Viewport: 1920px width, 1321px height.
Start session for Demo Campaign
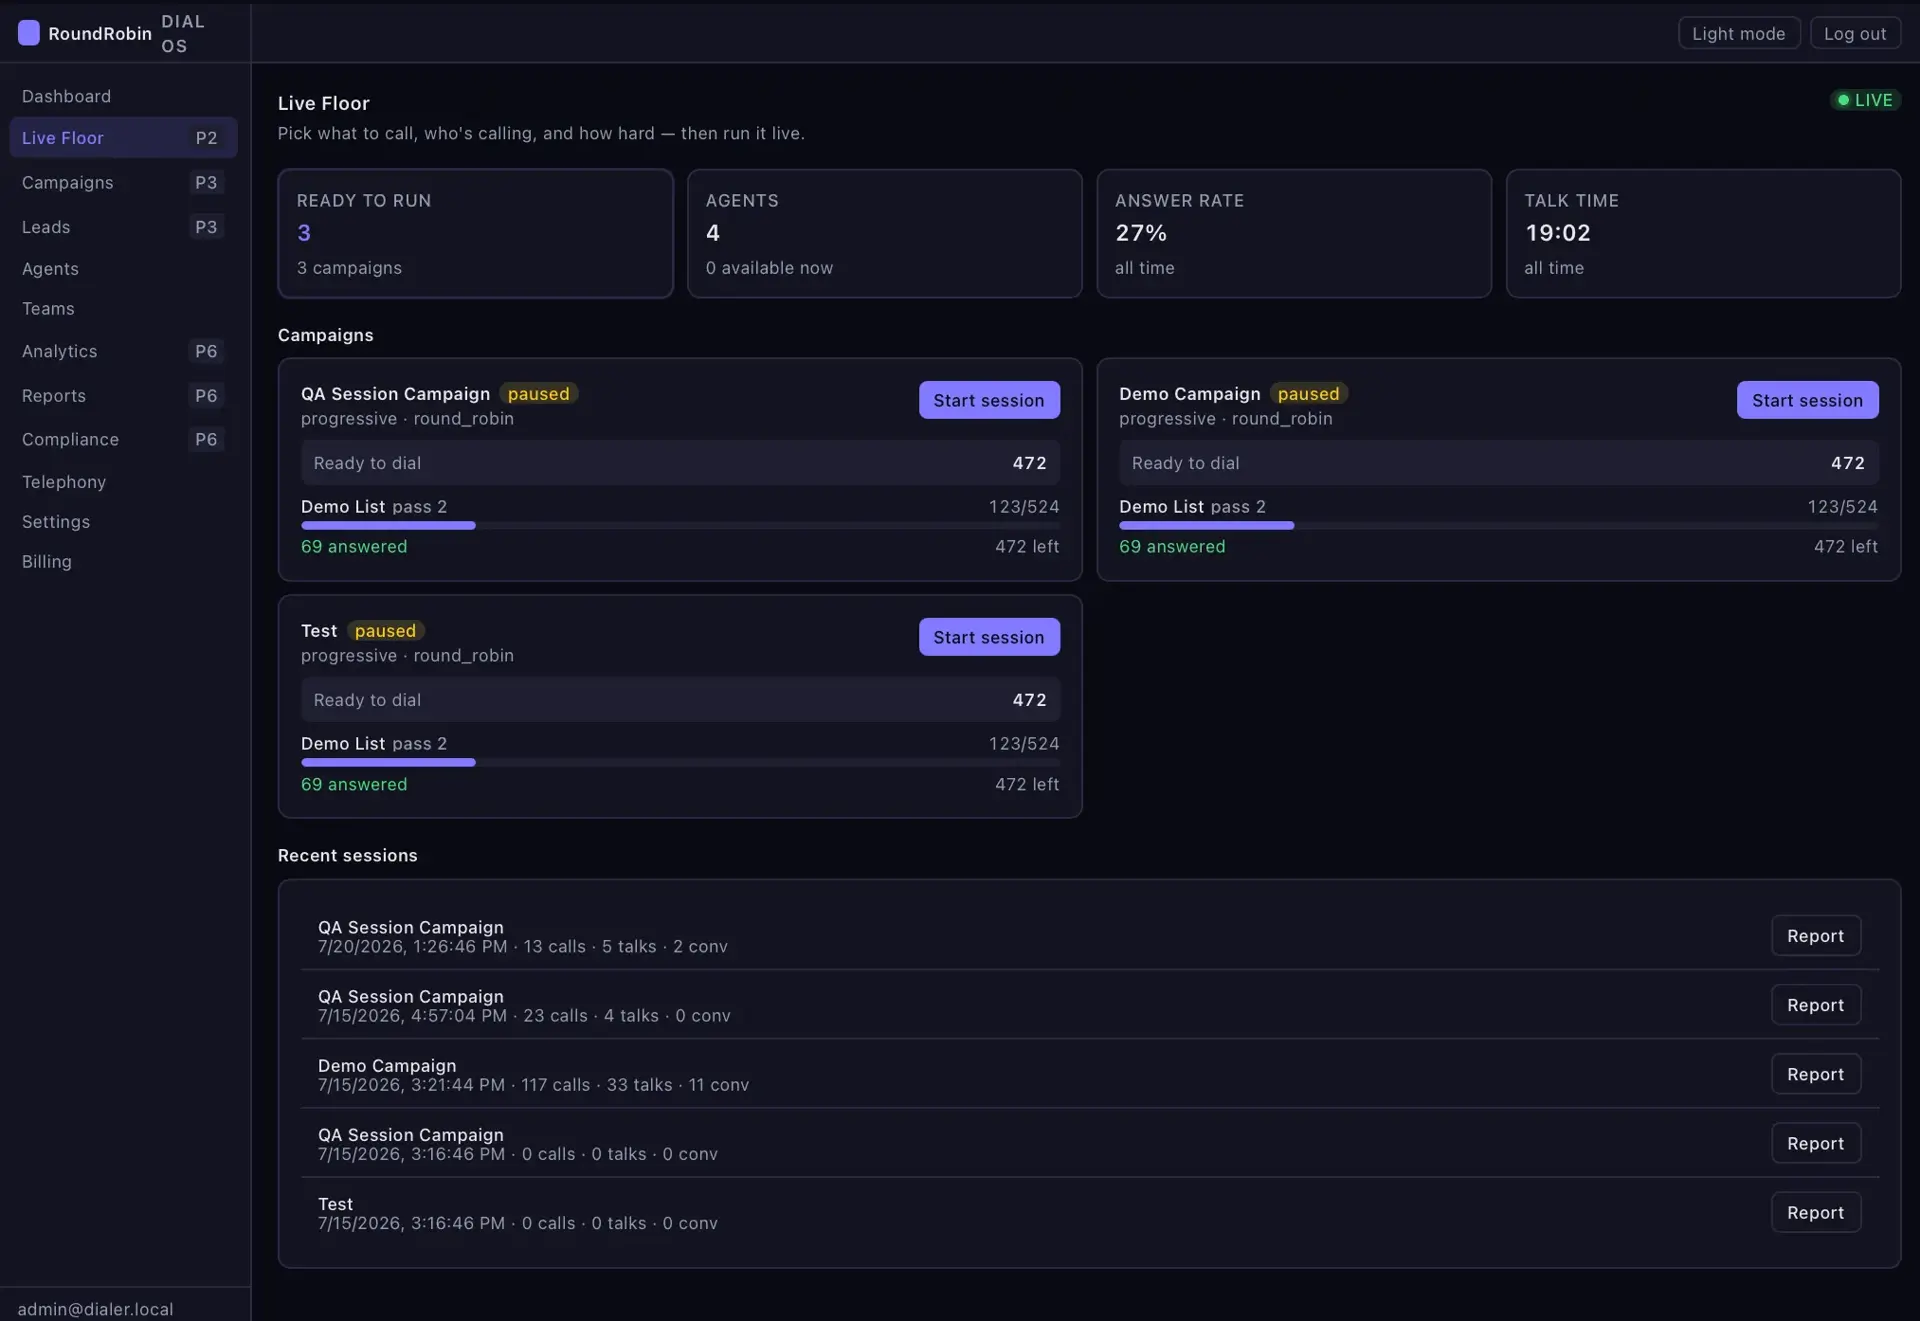click(x=1807, y=400)
